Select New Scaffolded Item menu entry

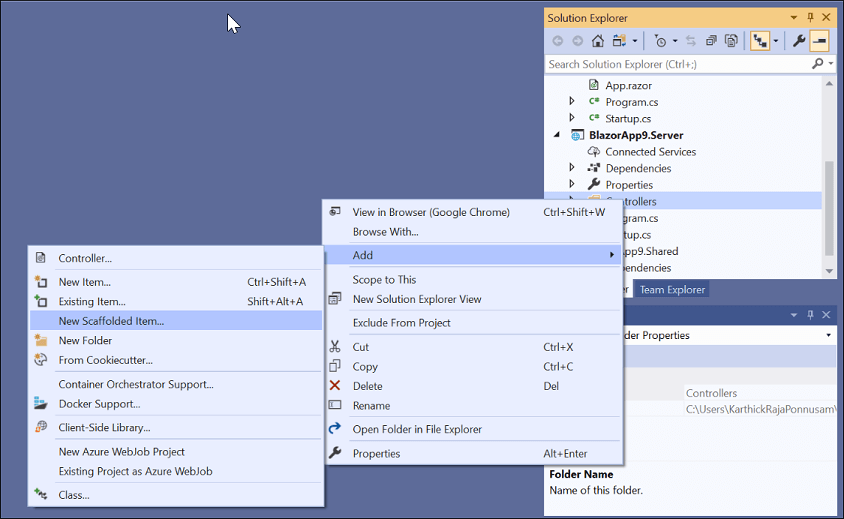click(x=111, y=321)
